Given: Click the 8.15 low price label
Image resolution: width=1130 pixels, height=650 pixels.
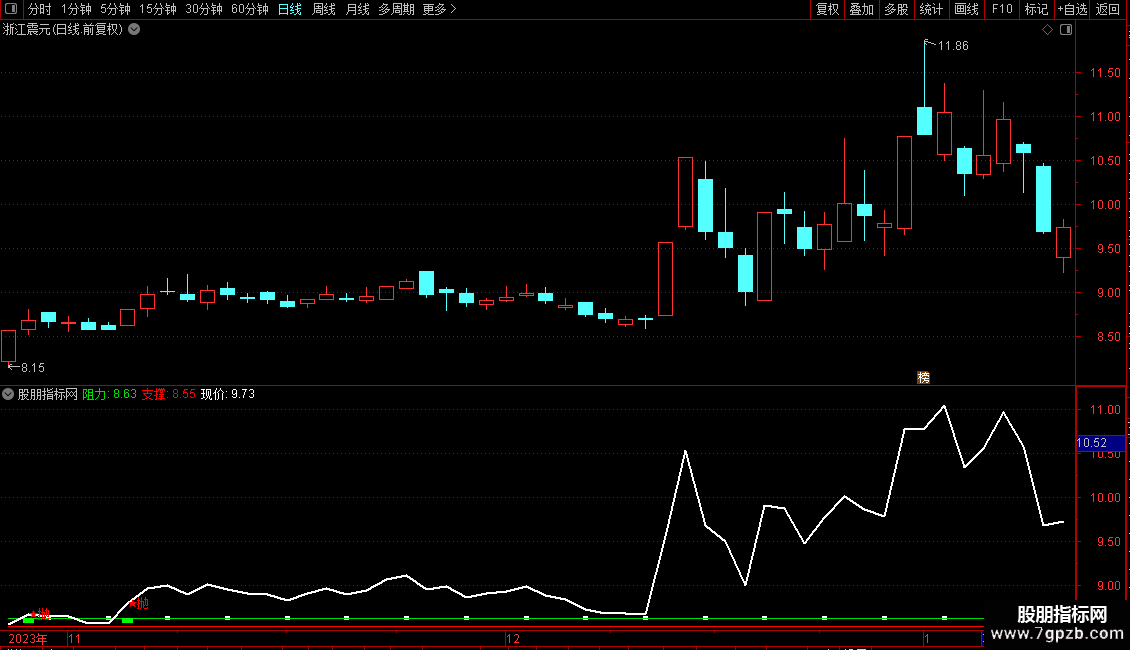Looking at the screenshot, I should click(x=32, y=368).
